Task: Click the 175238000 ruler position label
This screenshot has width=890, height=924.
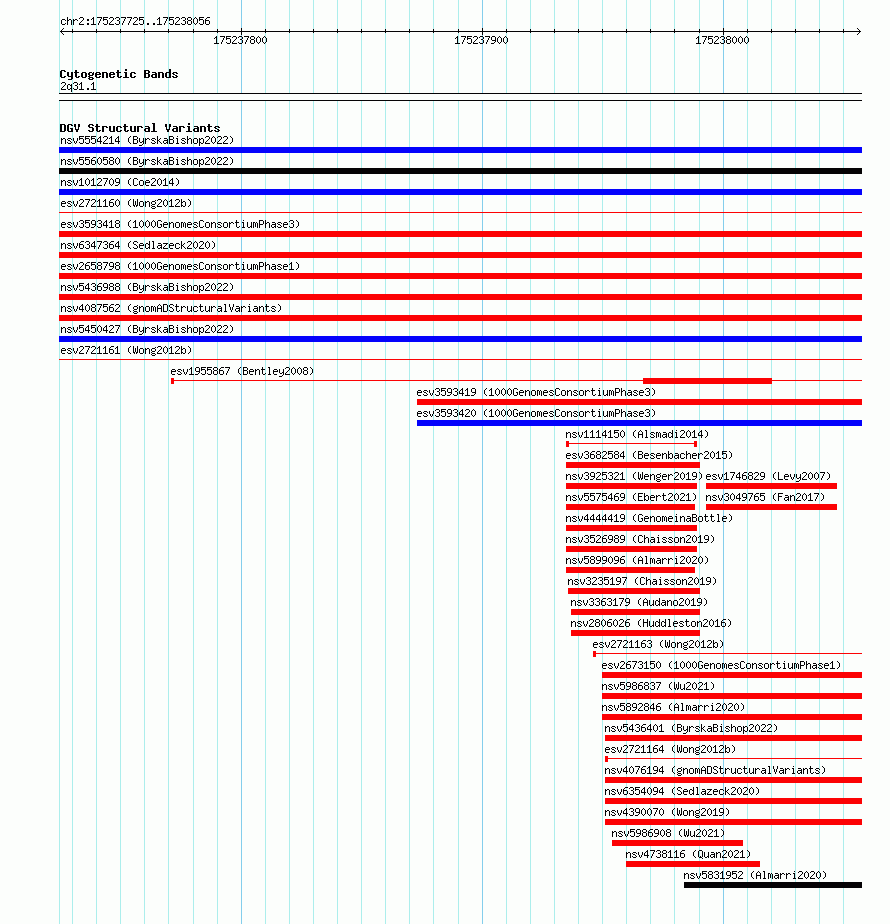Action: (x=723, y=40)
